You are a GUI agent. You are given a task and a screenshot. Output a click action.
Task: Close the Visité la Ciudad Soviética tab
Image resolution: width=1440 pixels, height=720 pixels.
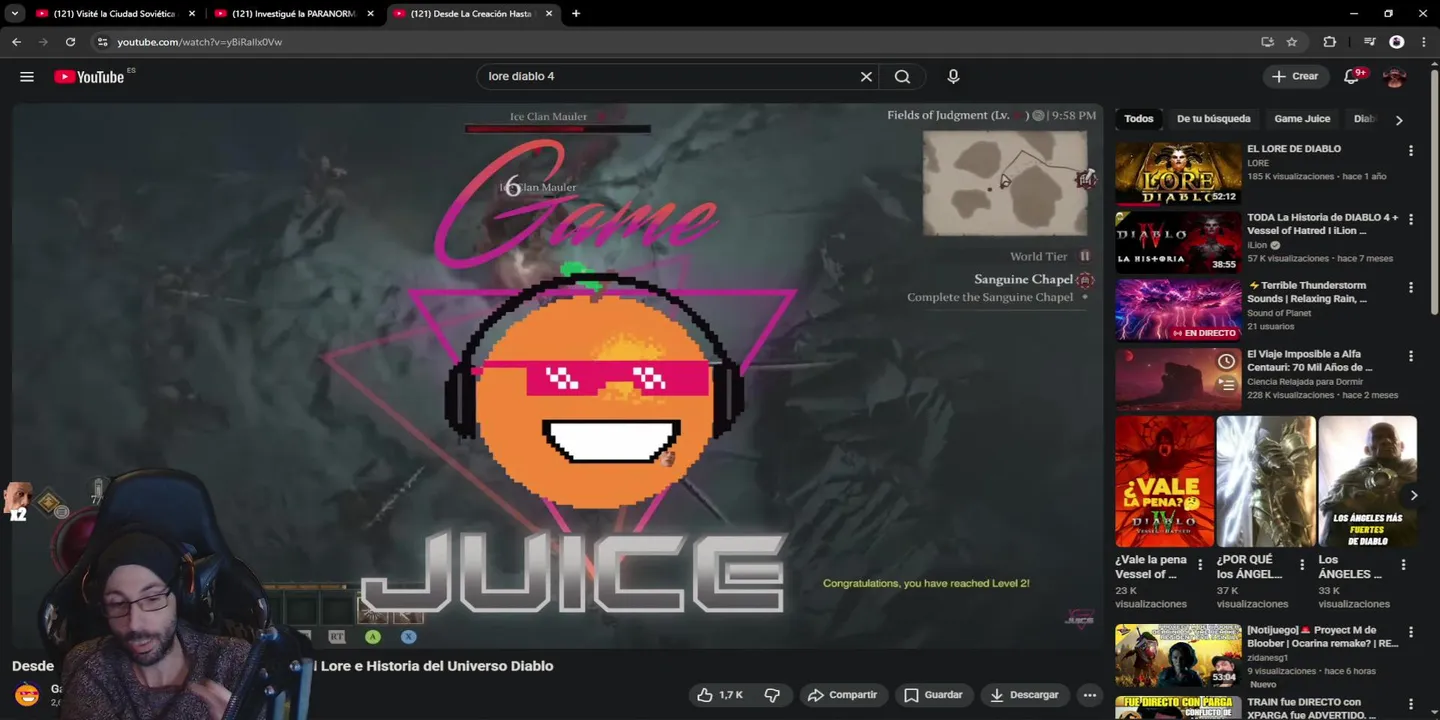click(192, 14)
